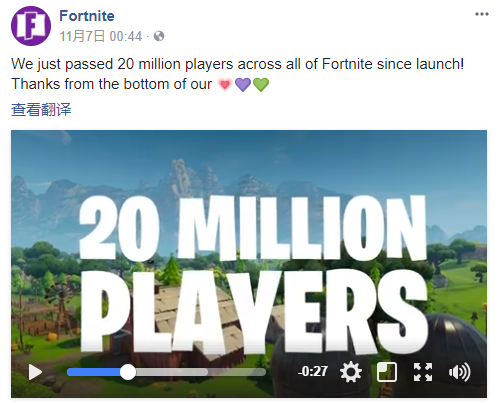Click the video progress slider handle
498x403 pixels.
128,372
